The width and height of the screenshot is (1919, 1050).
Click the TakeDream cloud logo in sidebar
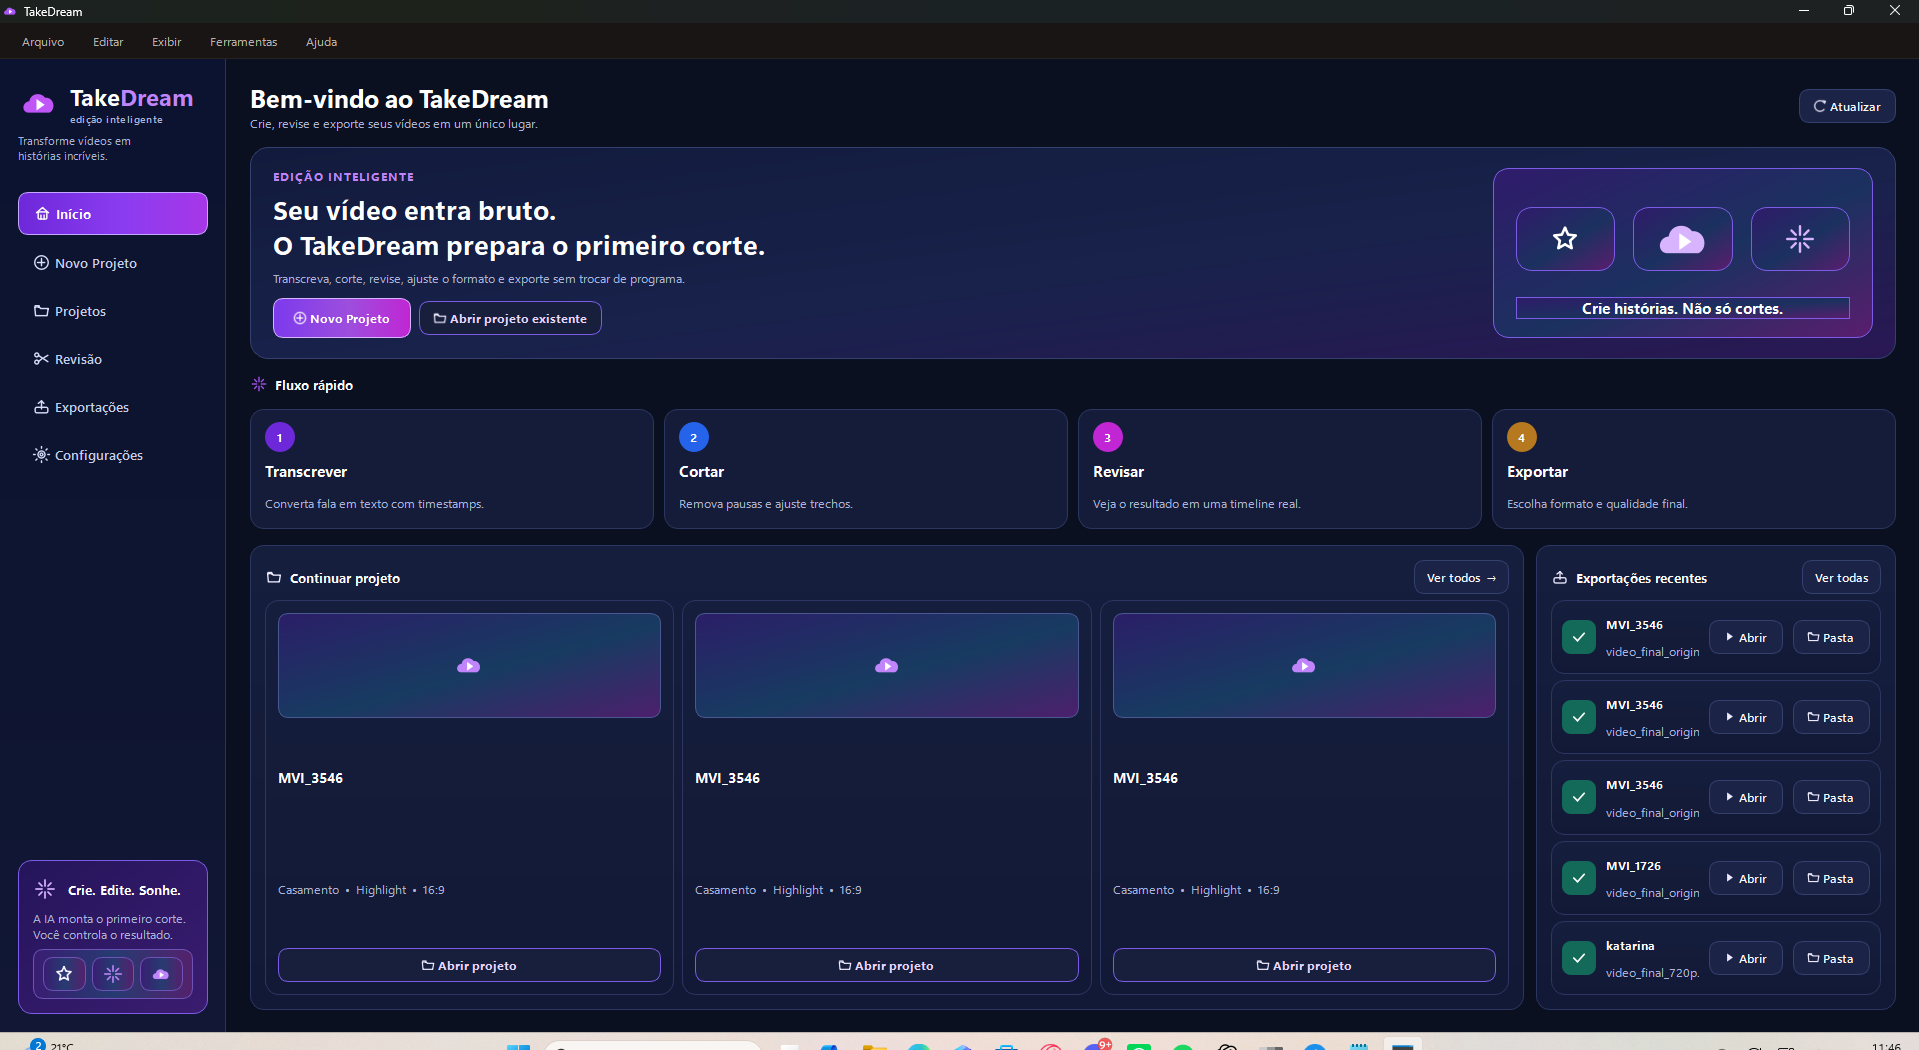click(38, 104)
